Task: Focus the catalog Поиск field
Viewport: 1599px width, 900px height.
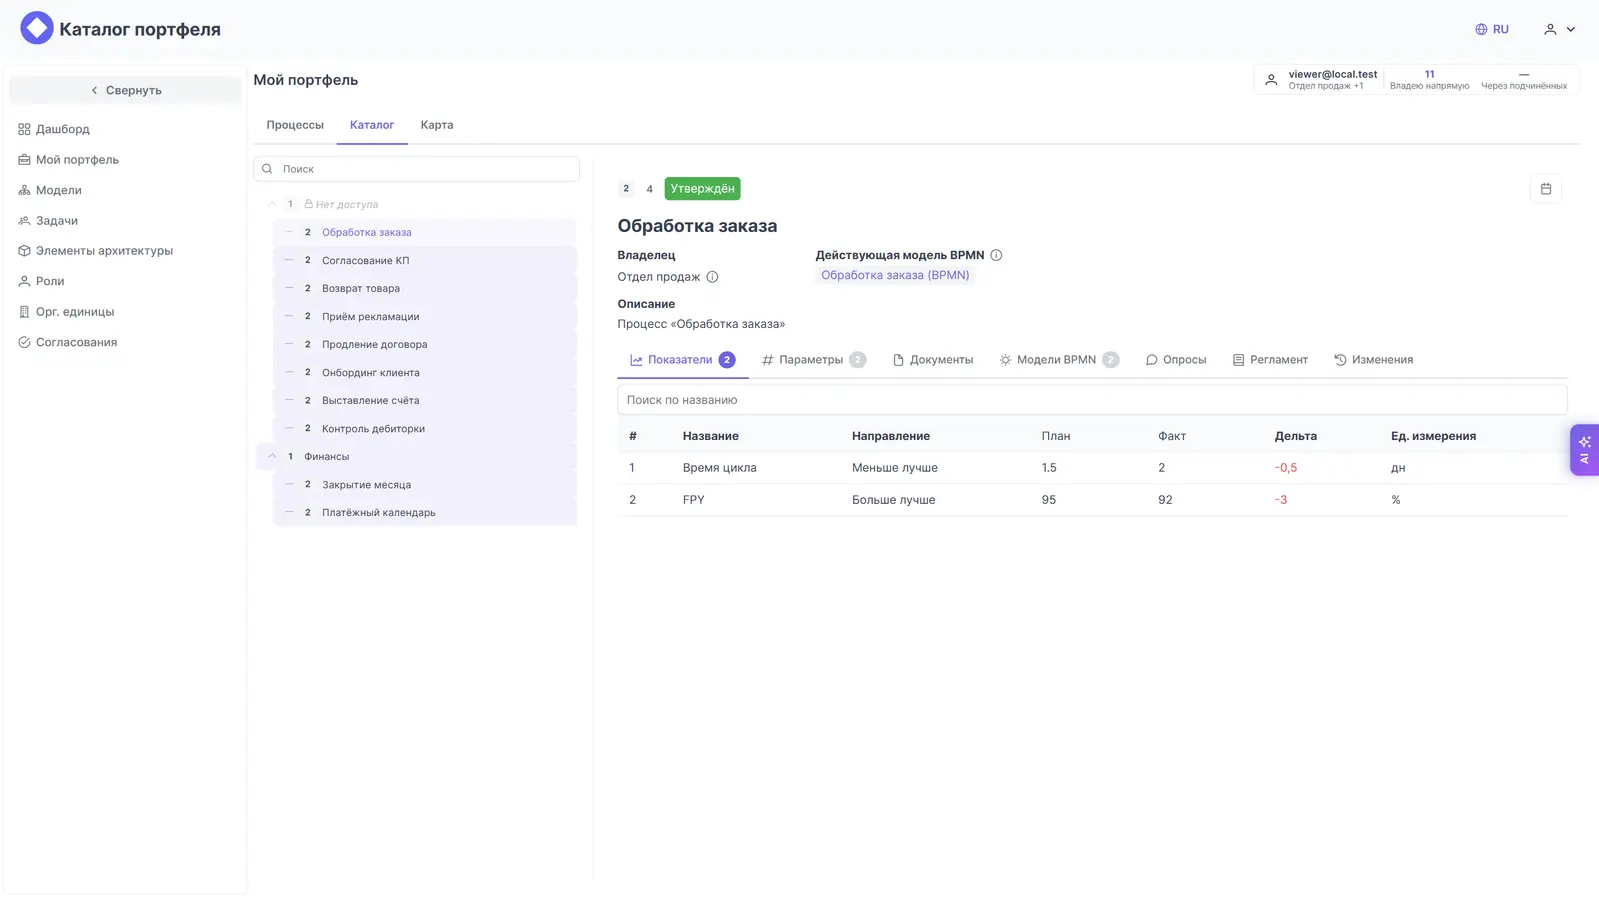Action: tap(417, 169)
